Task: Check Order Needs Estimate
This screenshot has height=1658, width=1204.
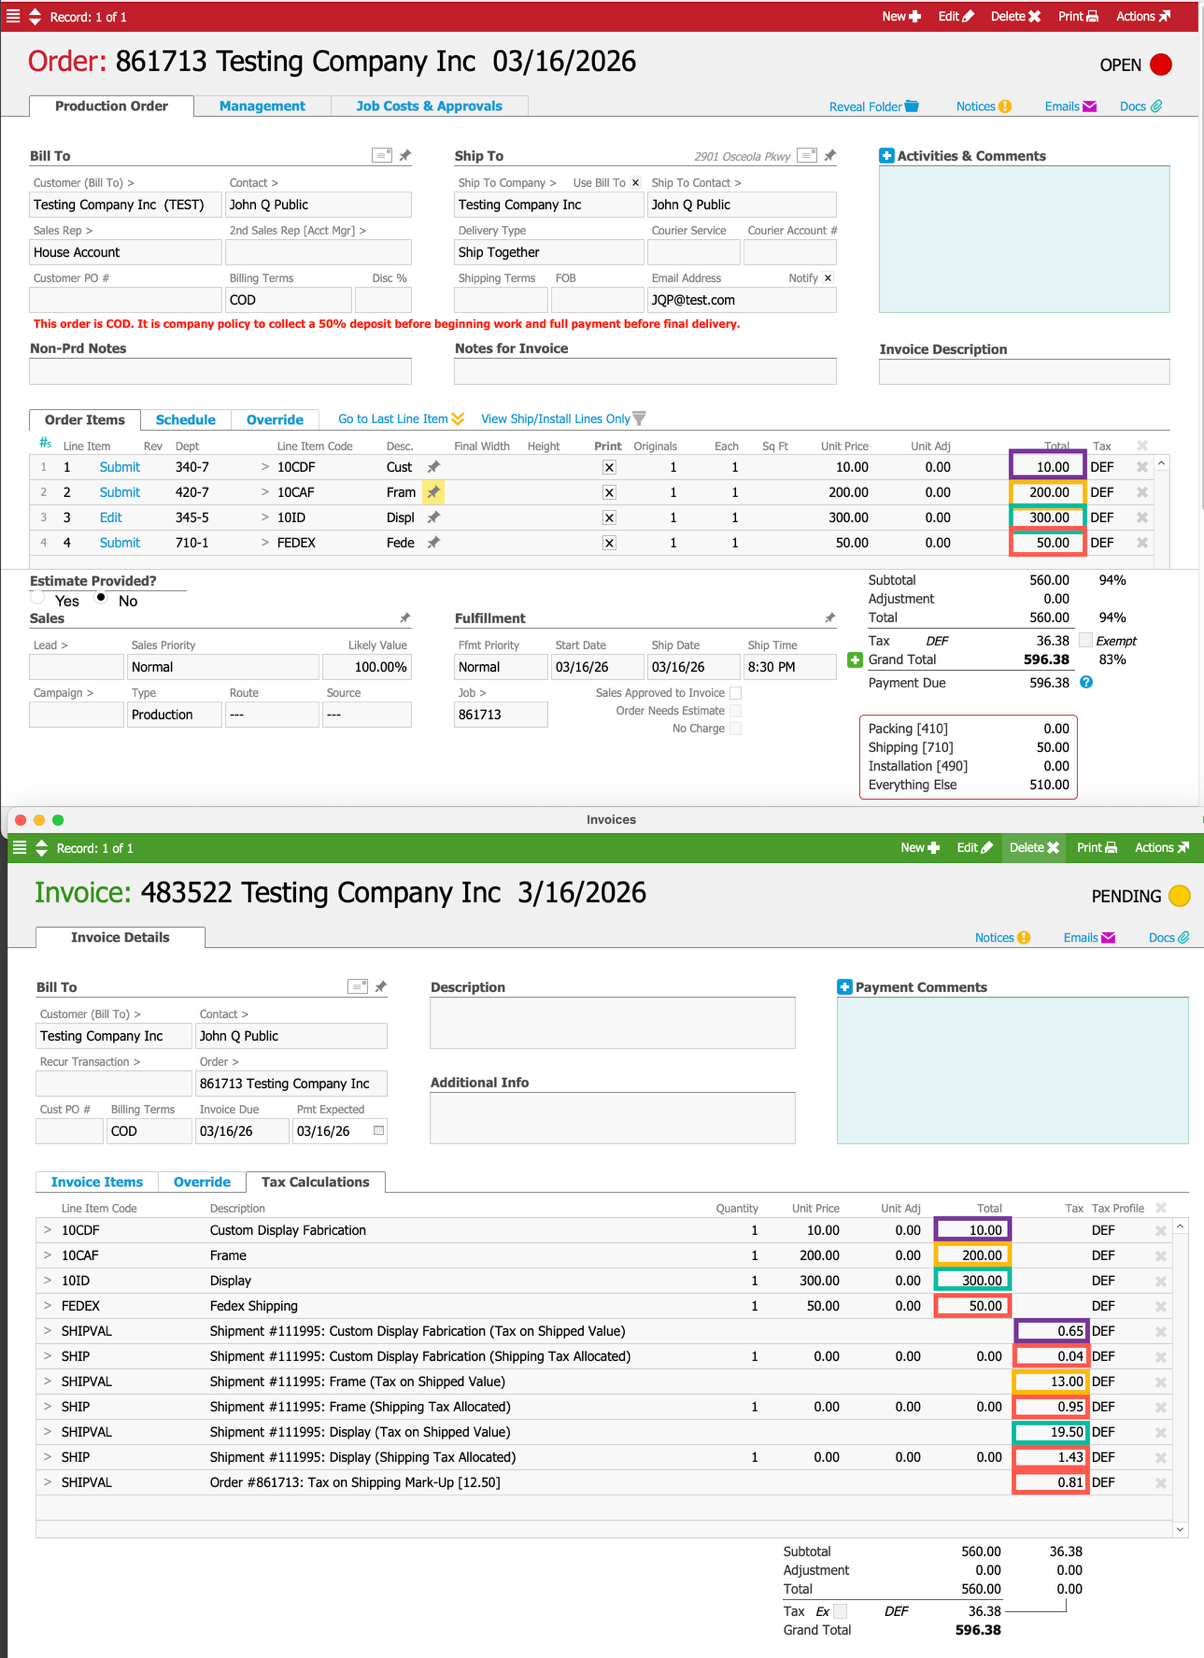Action: 736,711
